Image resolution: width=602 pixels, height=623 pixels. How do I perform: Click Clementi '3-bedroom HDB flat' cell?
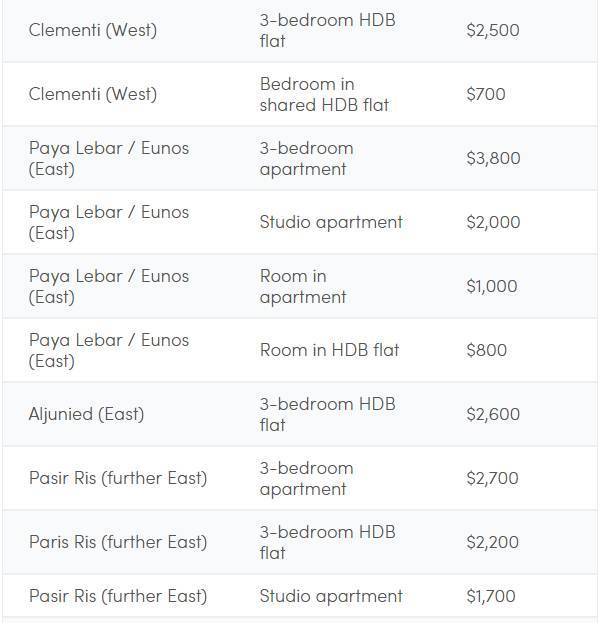(x=327, y=30)
